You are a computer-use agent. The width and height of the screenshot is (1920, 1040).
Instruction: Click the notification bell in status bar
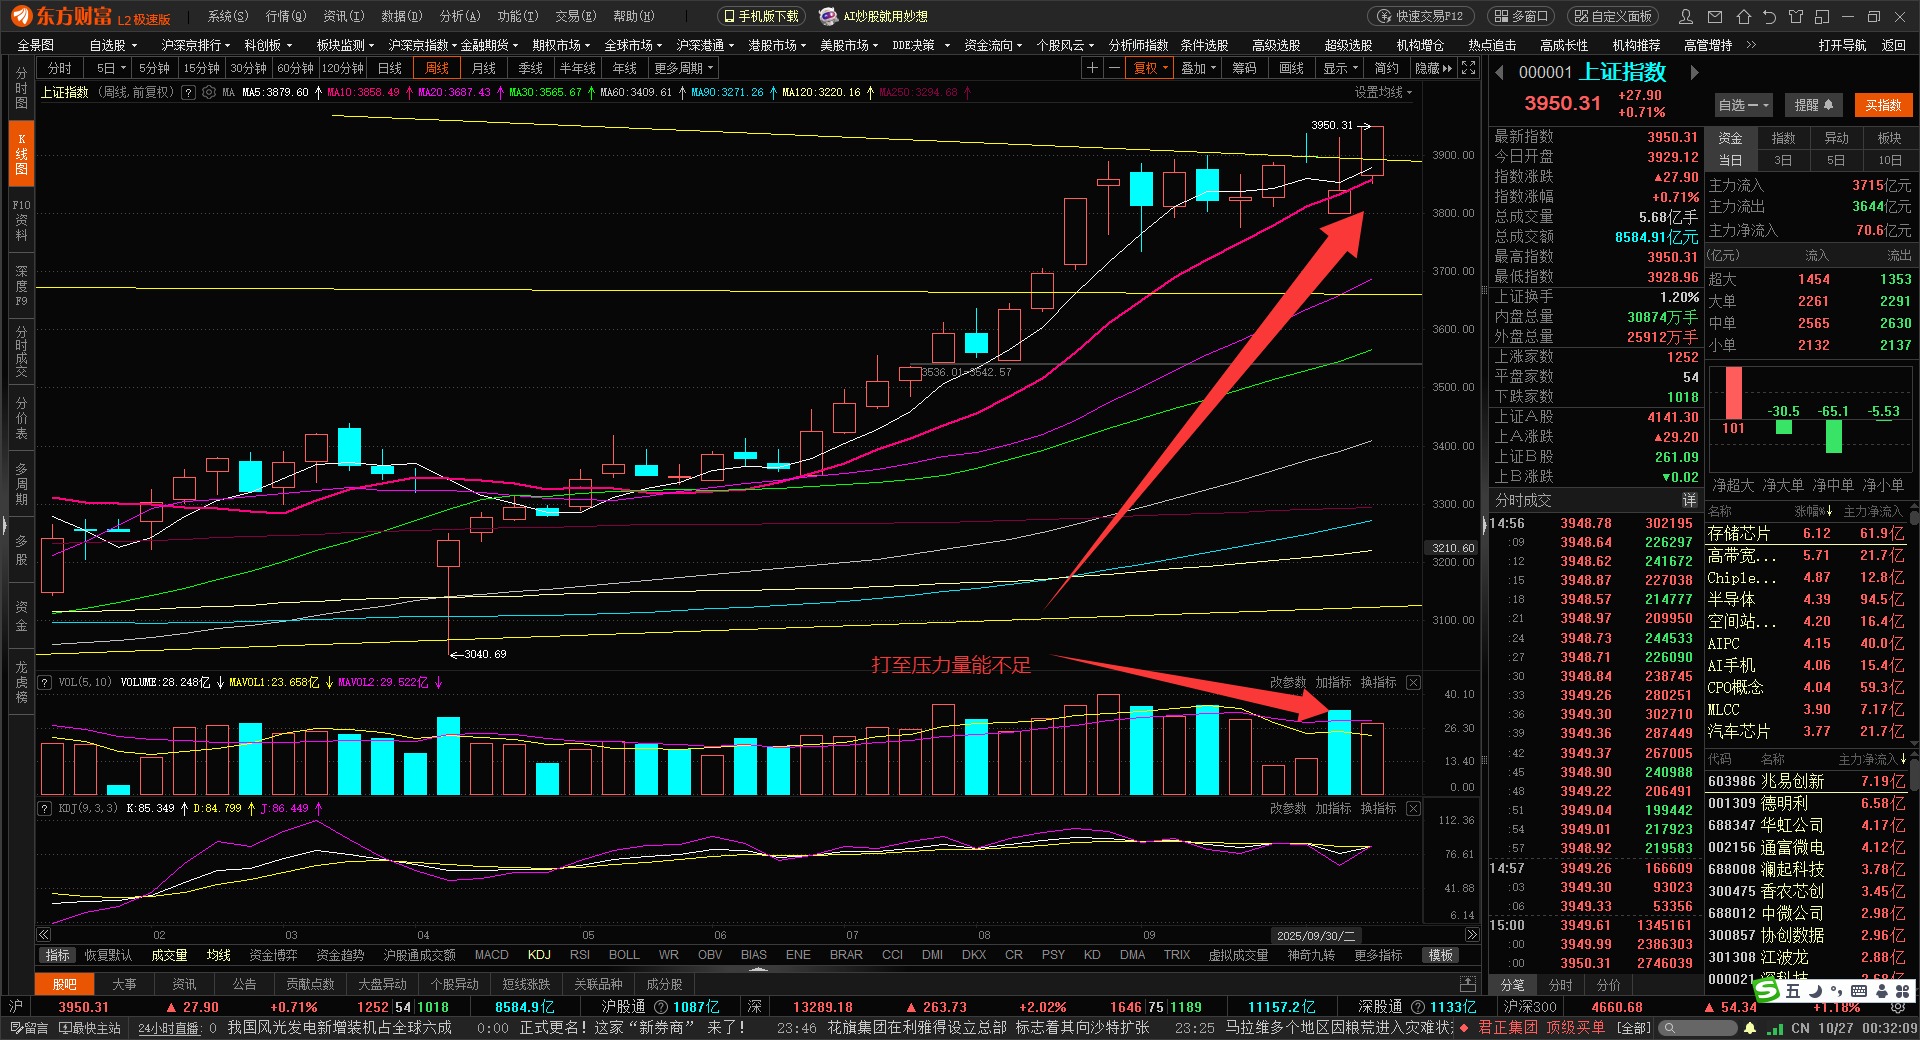click(1750, 1028)
